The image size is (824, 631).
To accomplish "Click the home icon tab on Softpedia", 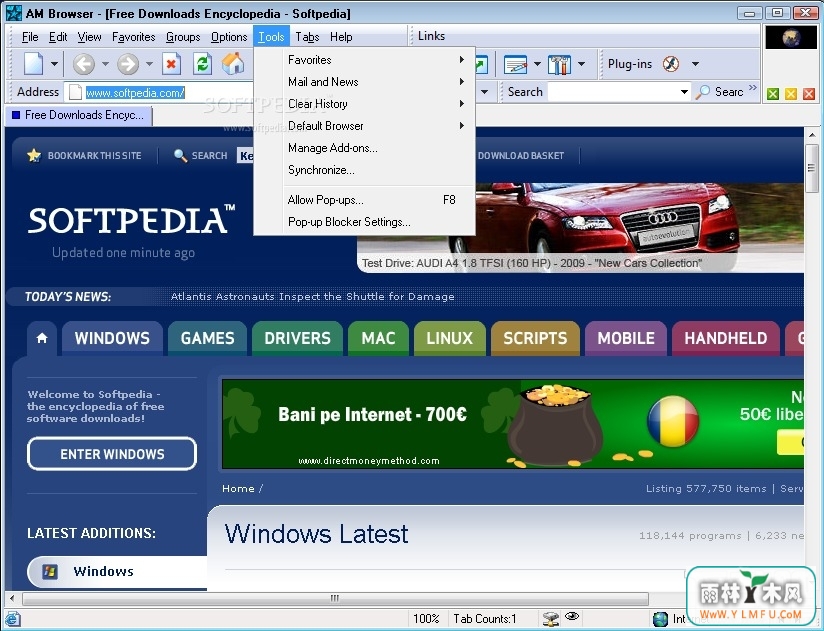I will 42,338.
